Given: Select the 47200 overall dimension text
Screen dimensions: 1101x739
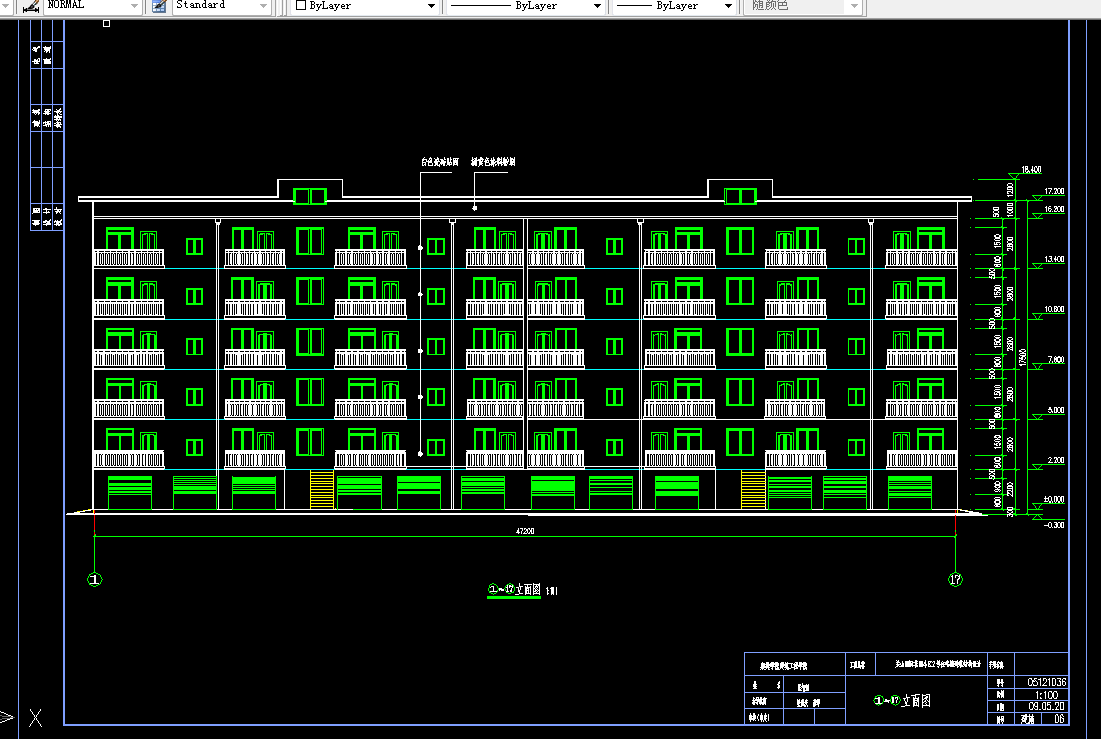Looking at the screenshot, I should 525,531.
